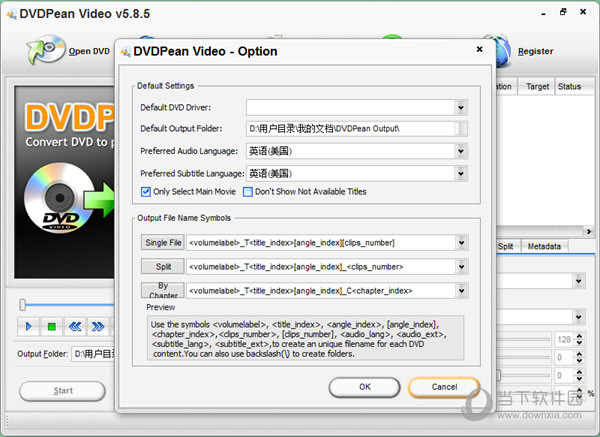Screen dimensions: 600x437
Task: Click the Default Output Folder path field
Action: pyautogui.click(x=351, y=129)
